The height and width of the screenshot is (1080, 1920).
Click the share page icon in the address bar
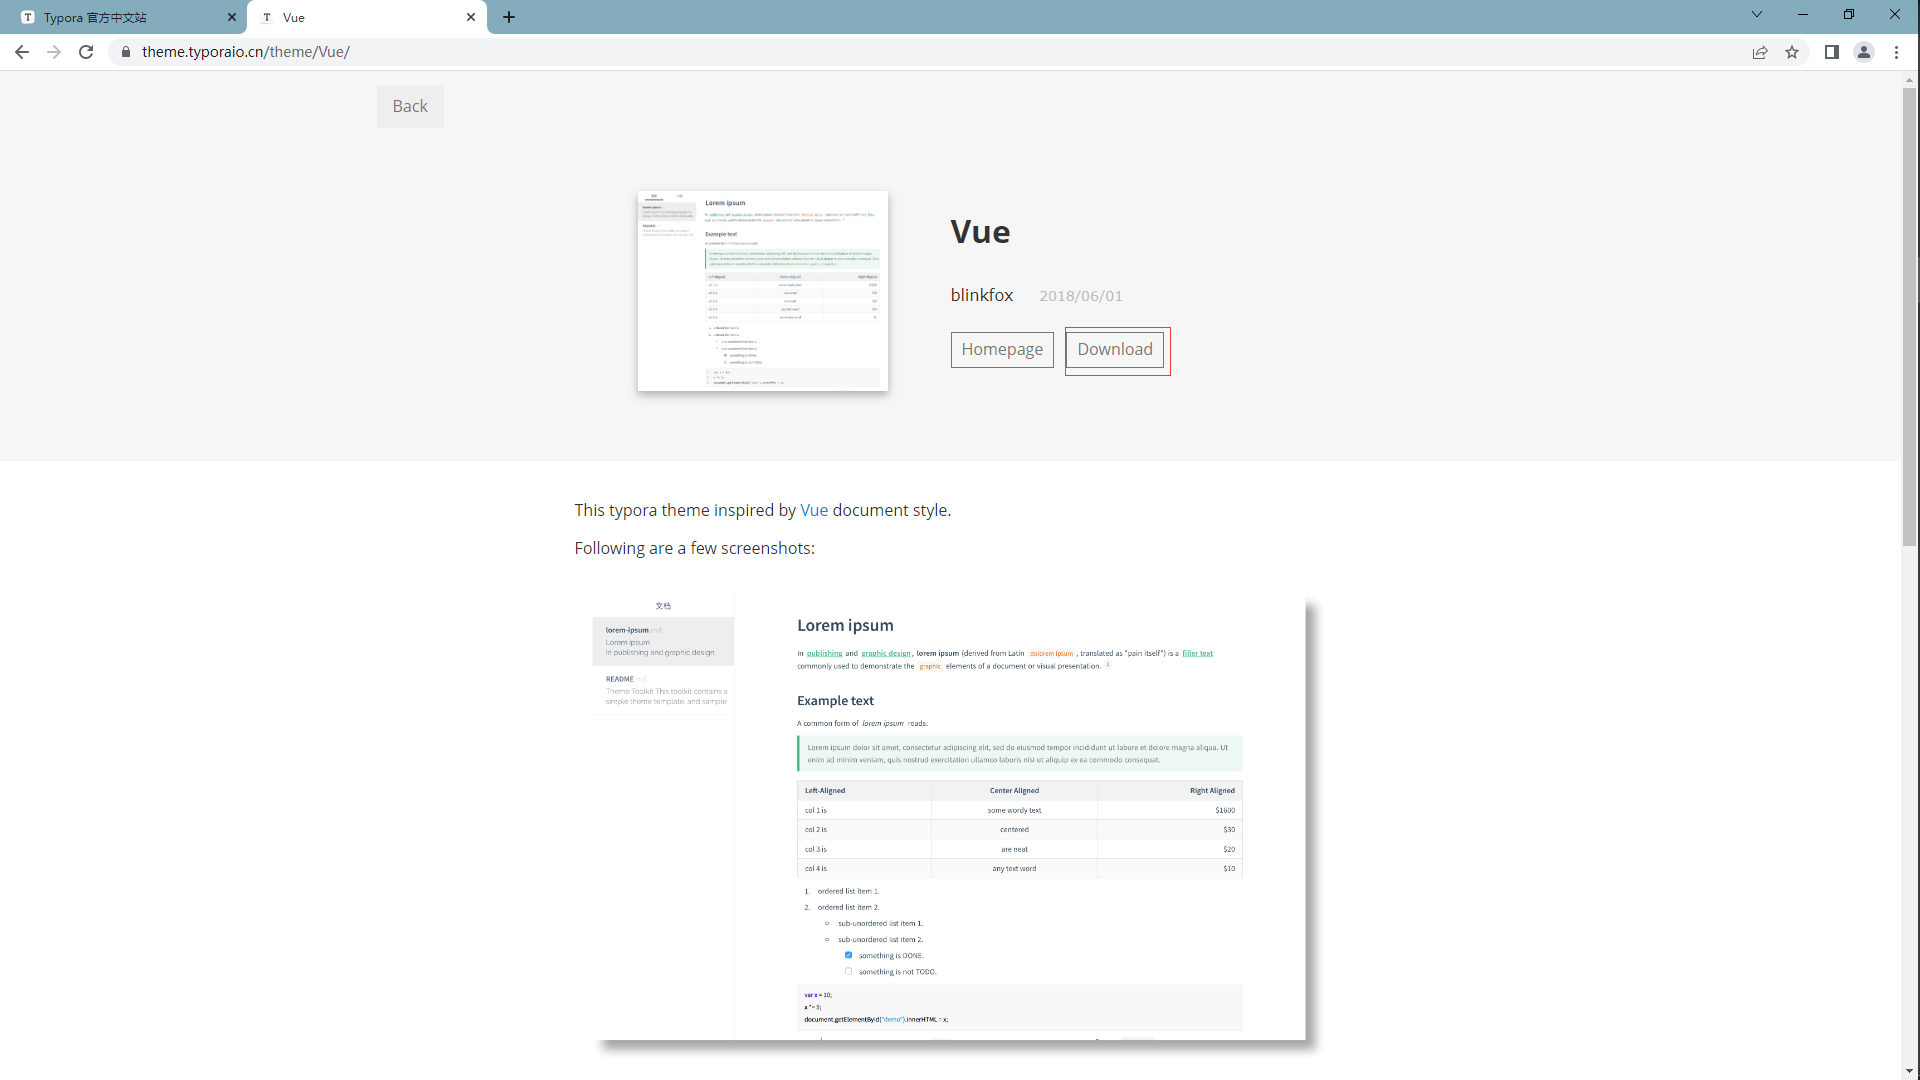(x=1760, y=52)
